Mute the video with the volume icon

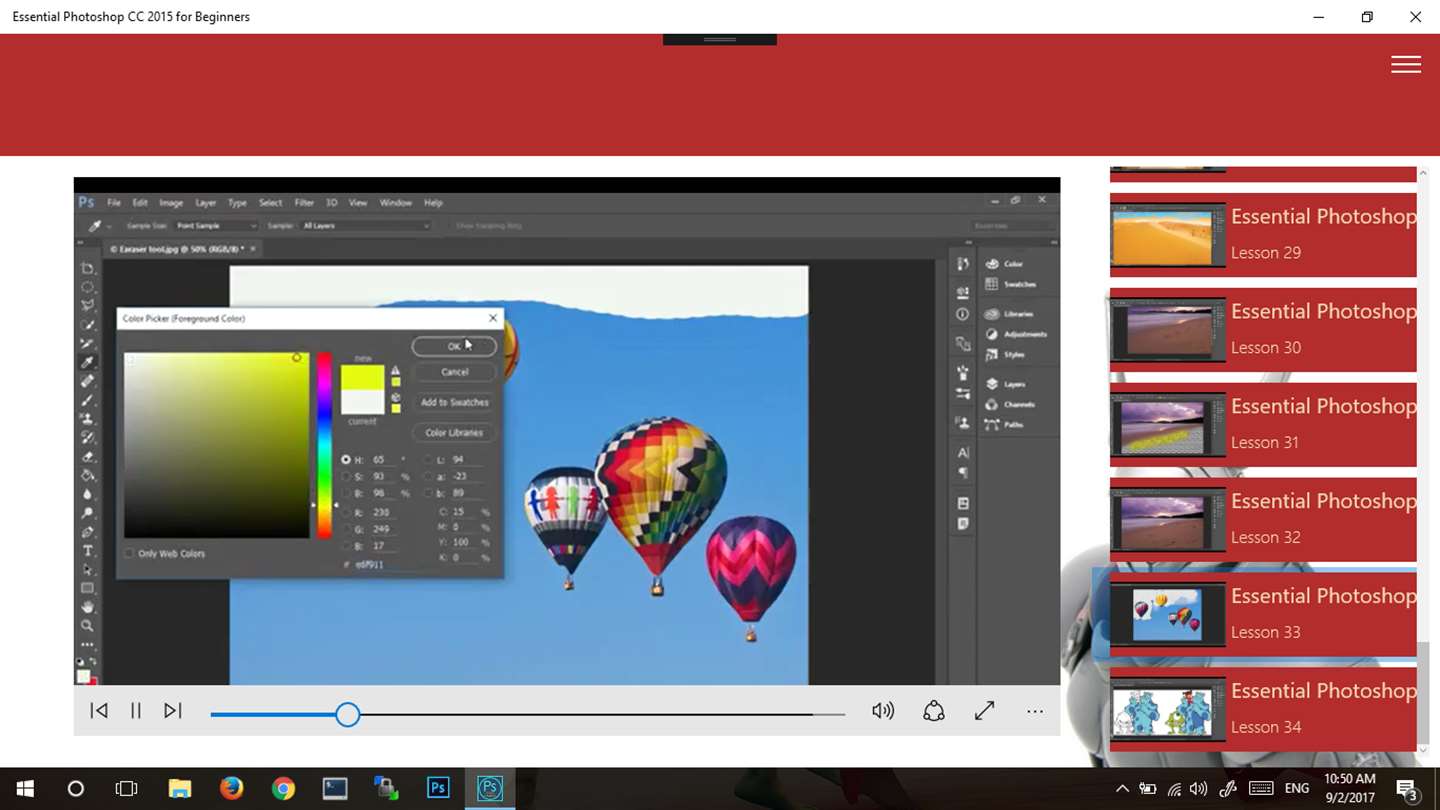(883, 711)
